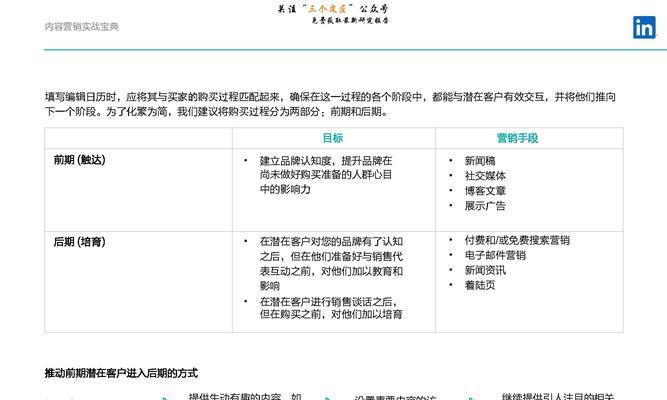Click the '目标' column header
The height and width of the screenshot is (400, 667).
pyautogui.click(x=333, y=138)
